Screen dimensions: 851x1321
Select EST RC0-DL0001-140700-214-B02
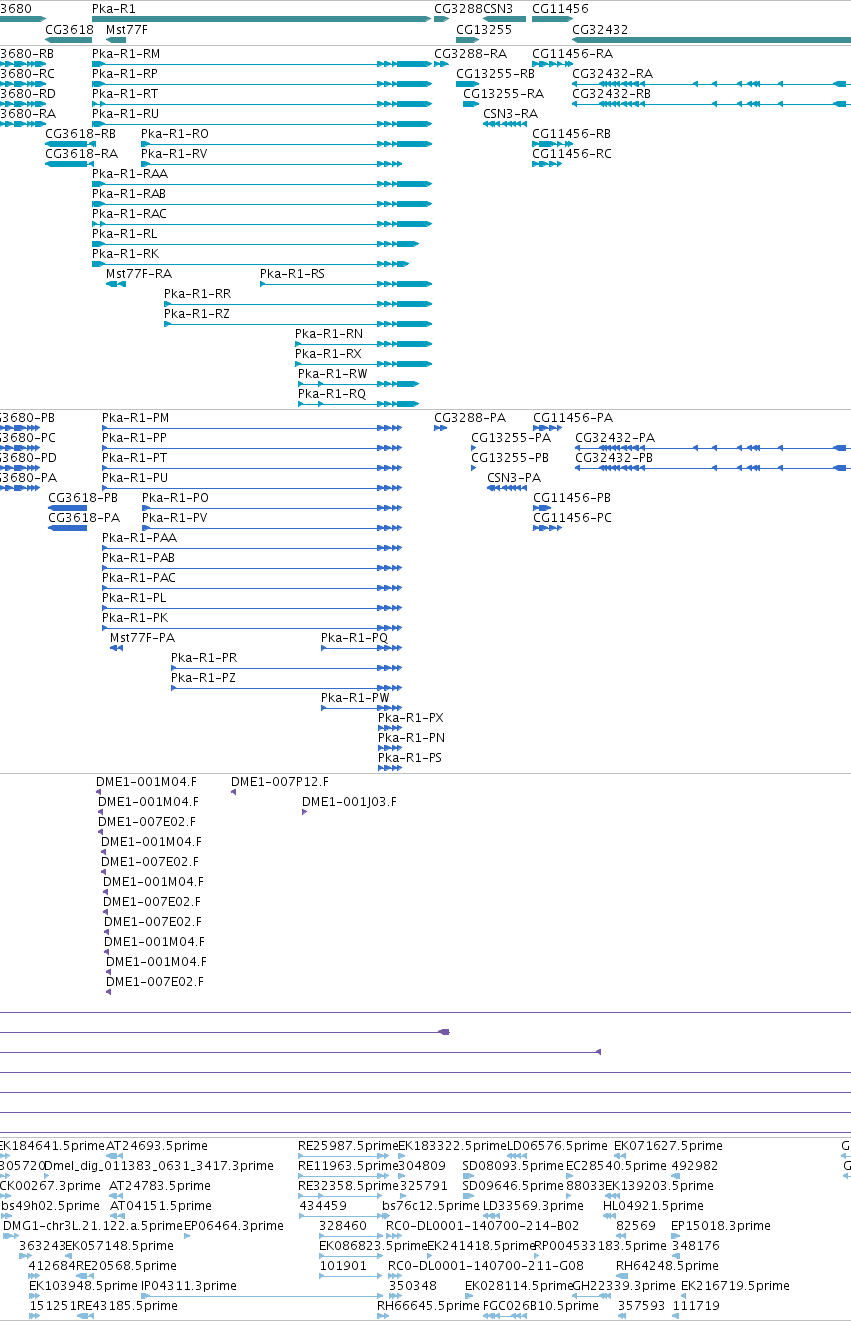tap(483, 1226)
